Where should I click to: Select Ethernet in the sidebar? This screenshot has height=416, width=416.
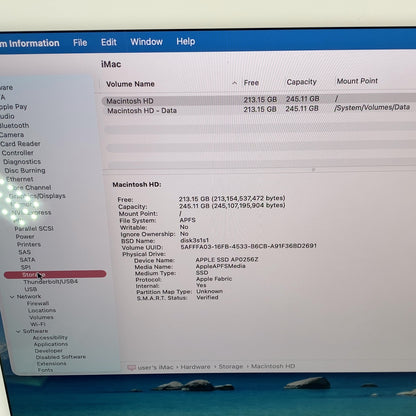tap(20, 179)
